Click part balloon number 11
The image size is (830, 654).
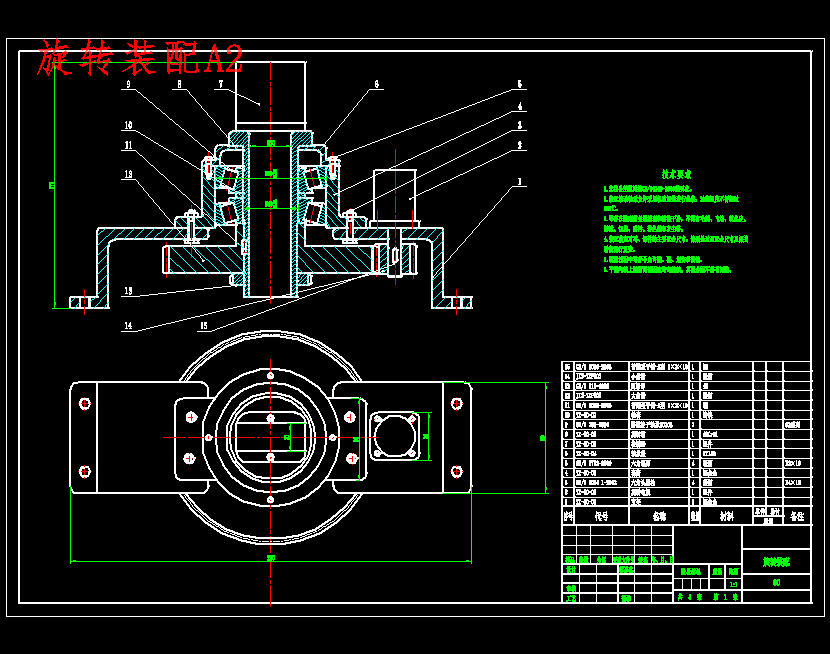coord(128,145)
